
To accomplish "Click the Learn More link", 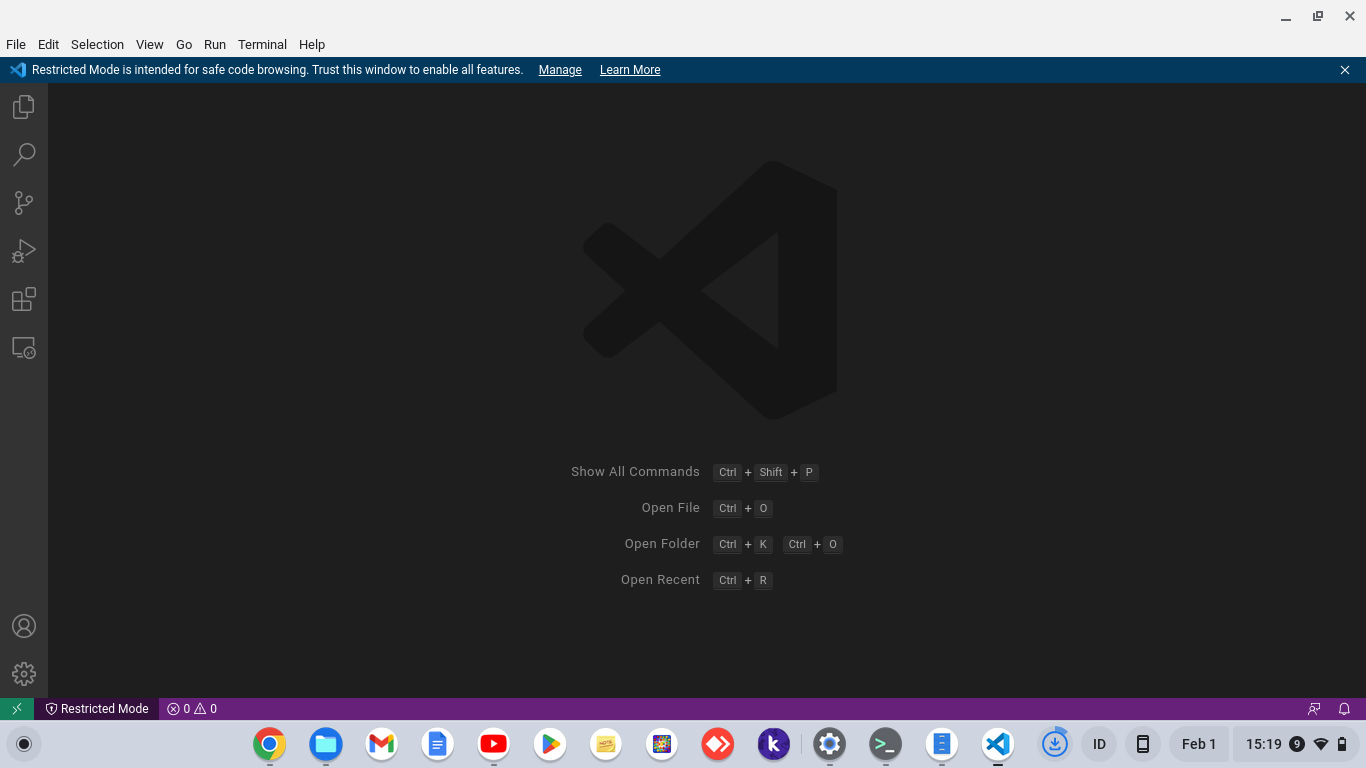I will coord(630,70).
